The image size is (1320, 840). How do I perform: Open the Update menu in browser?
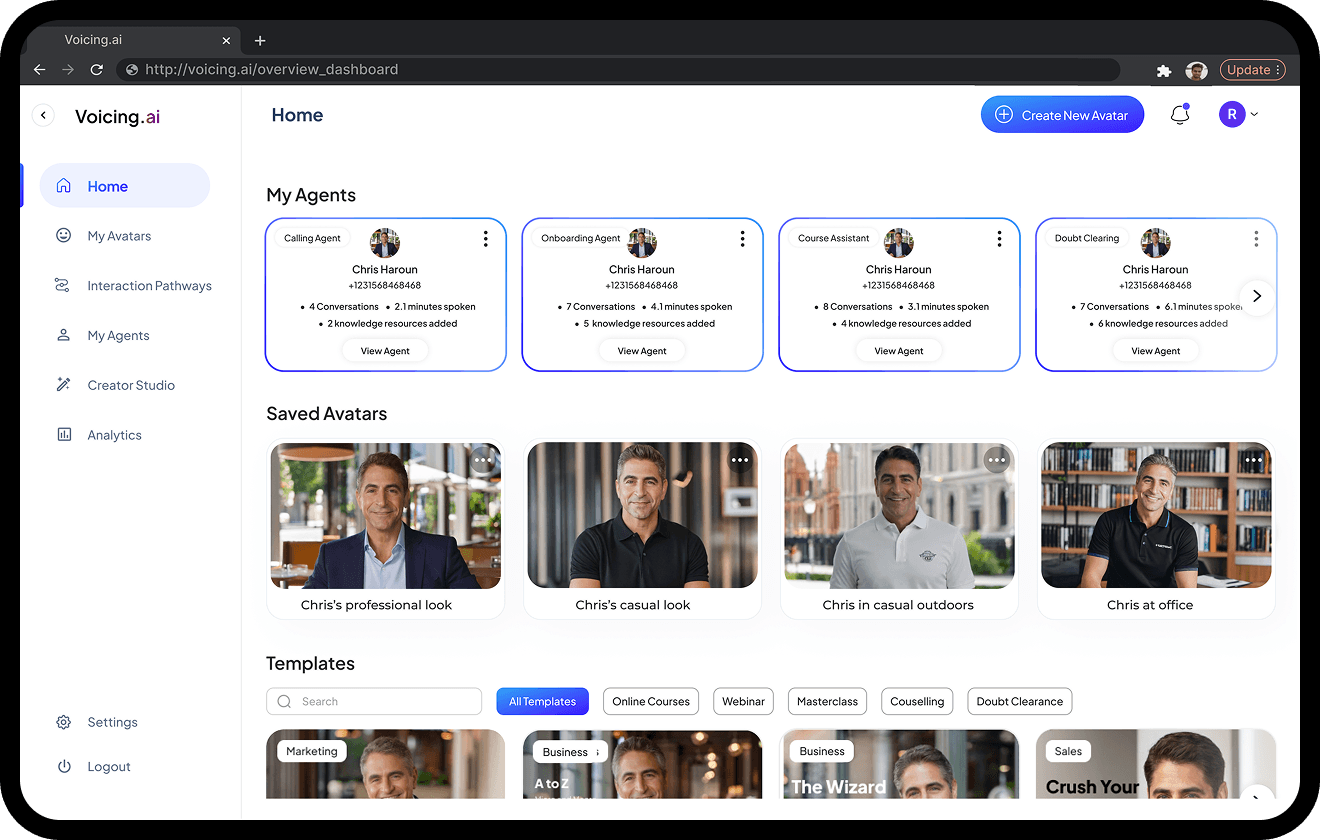1252,70
